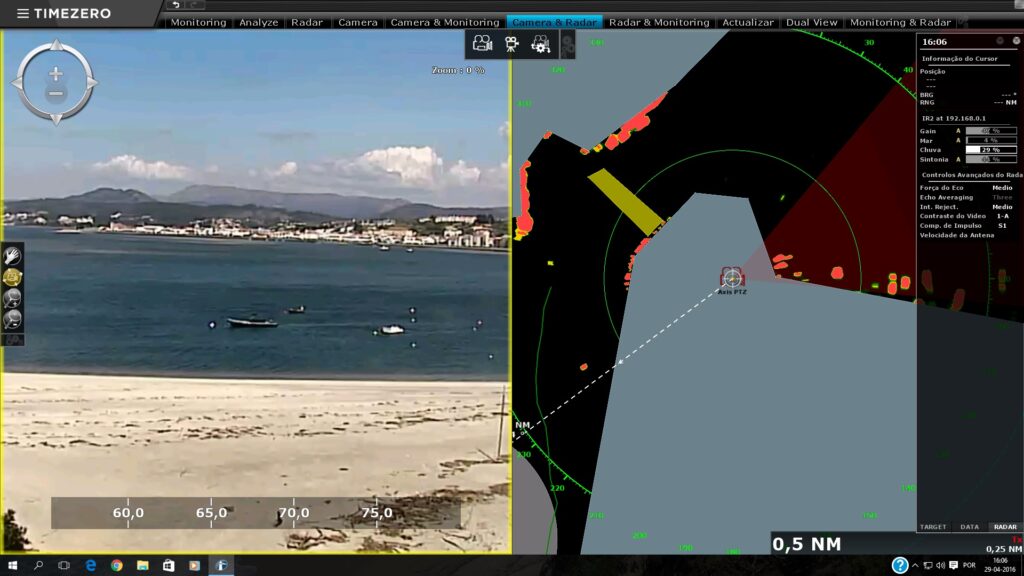This screenshot has width=1024, height=576.
Task: Select Radar & Monitoring tab
Action: click(x=659, y=22)
